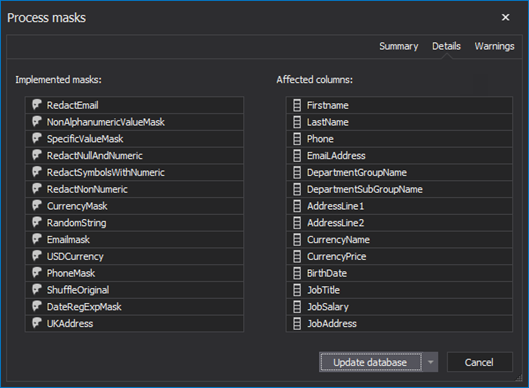Select the LastName column text
This screenshot has height=388, width=529.
click(328, 122)
